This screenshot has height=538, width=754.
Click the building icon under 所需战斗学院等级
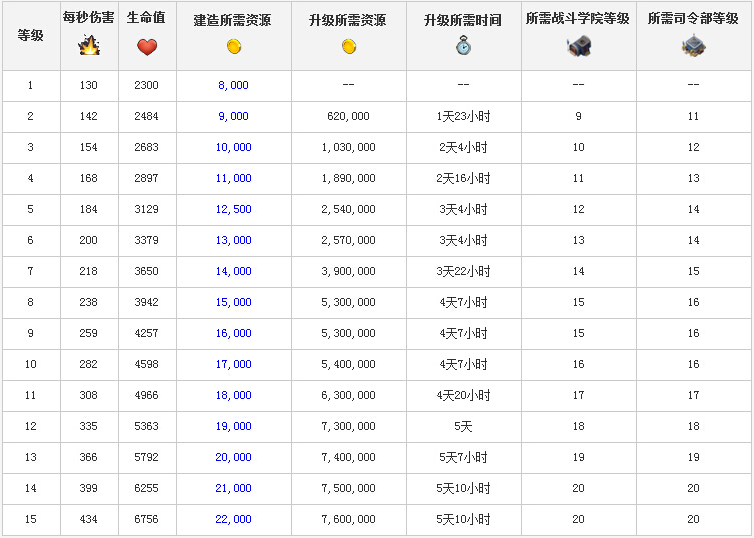pyautogui.click(x=578, y=46)
